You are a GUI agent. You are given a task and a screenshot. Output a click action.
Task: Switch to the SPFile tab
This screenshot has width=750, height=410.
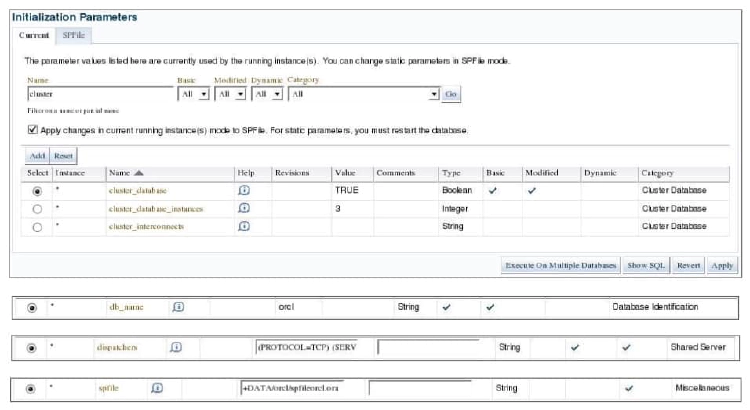tap(73, 35)
